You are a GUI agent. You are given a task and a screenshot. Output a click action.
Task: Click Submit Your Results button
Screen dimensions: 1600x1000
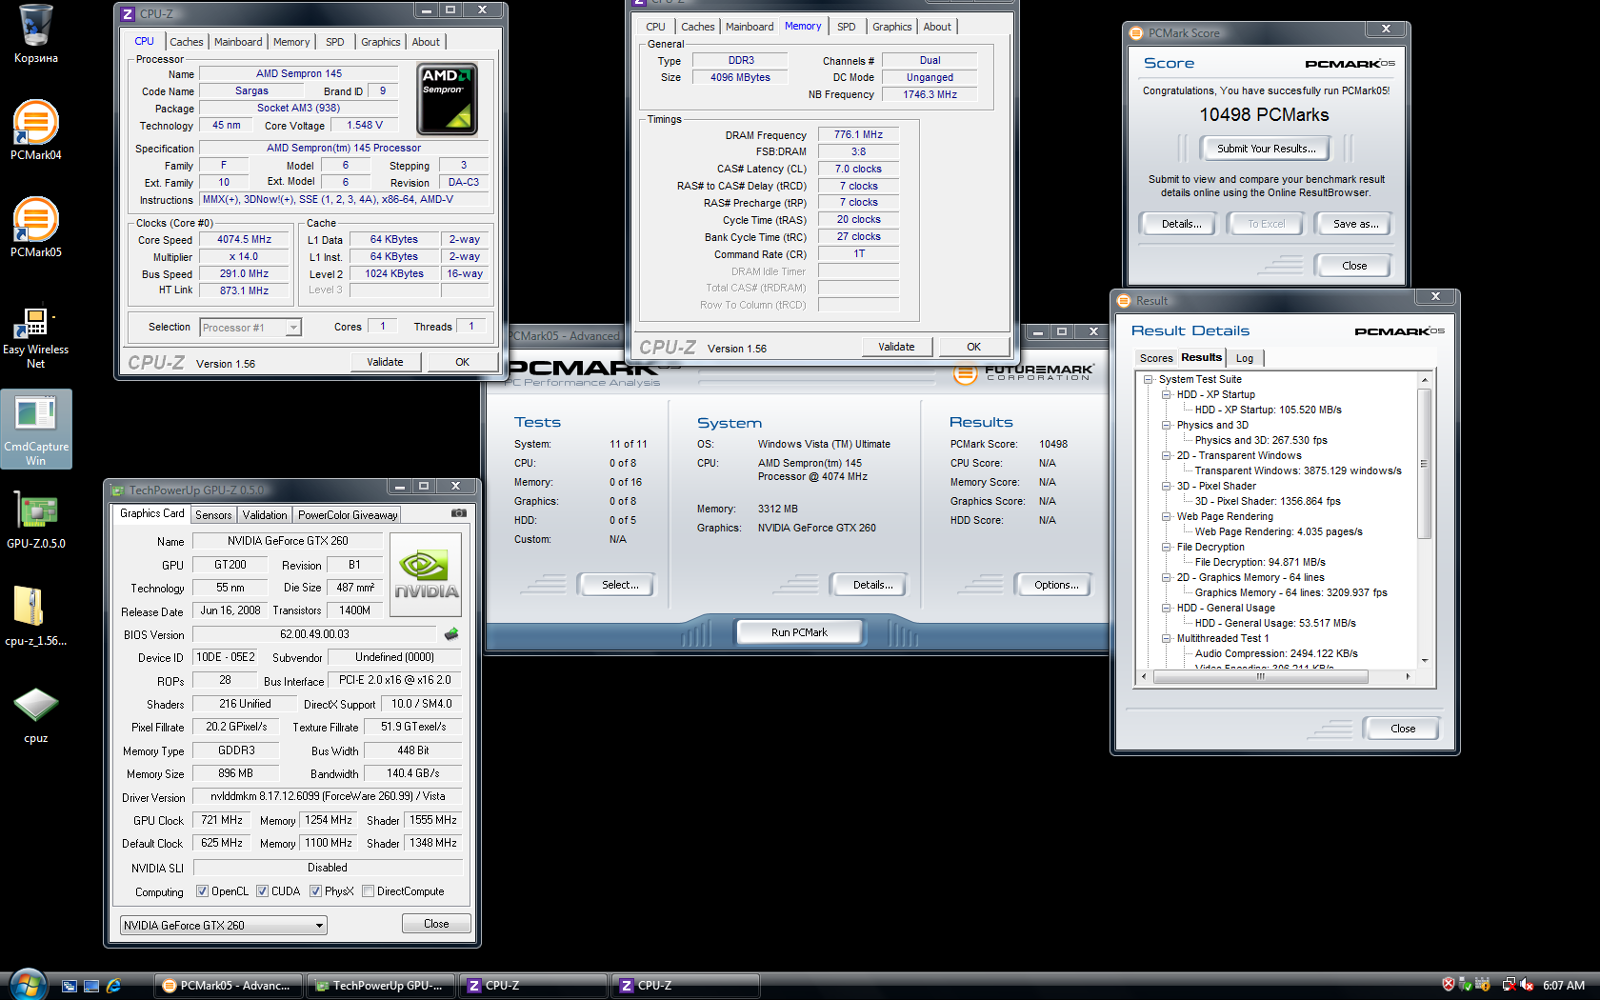[1265, 149]
